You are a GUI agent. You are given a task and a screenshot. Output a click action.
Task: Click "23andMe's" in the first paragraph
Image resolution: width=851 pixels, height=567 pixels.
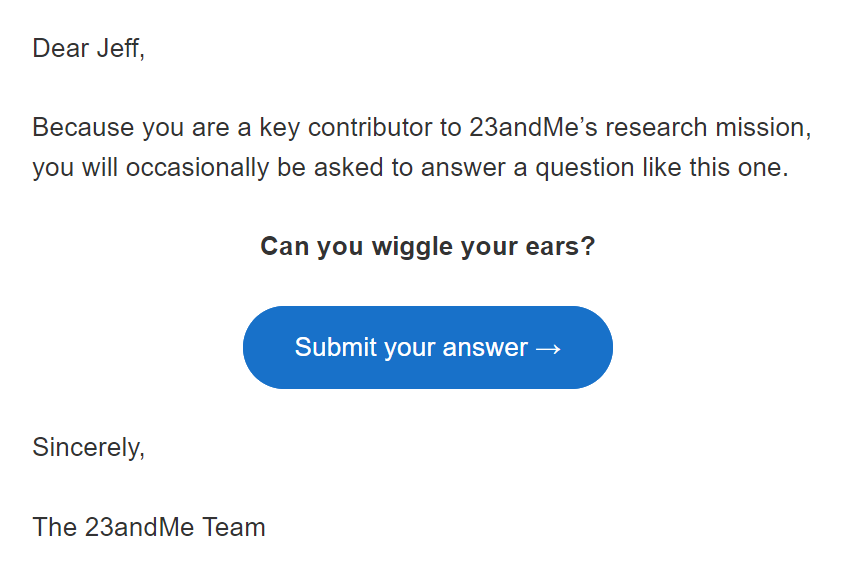click(x=529, y=128)
